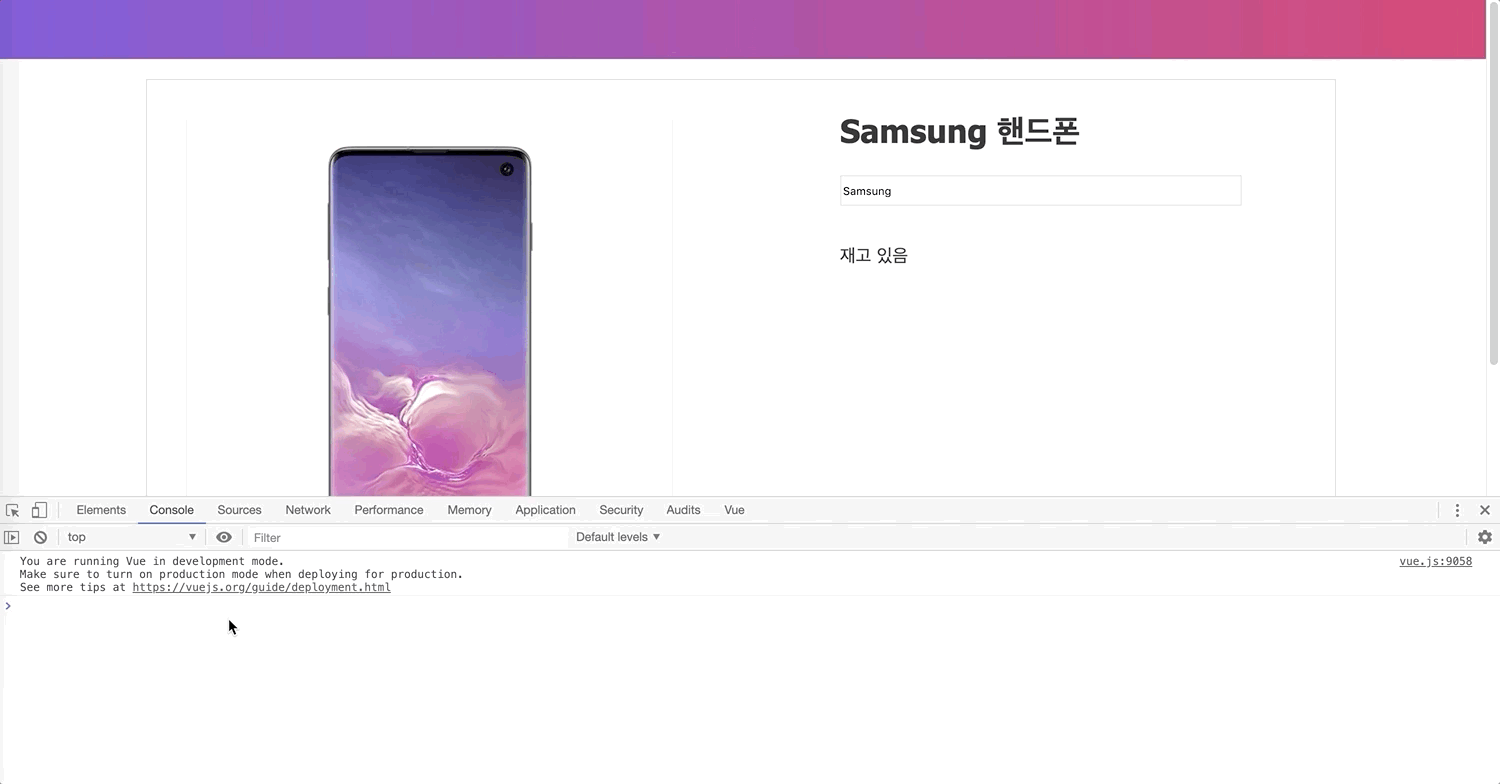This screenshot has width=1500, height=784.
Task: Click the Samsung text input box
Action: (1040, 191)
